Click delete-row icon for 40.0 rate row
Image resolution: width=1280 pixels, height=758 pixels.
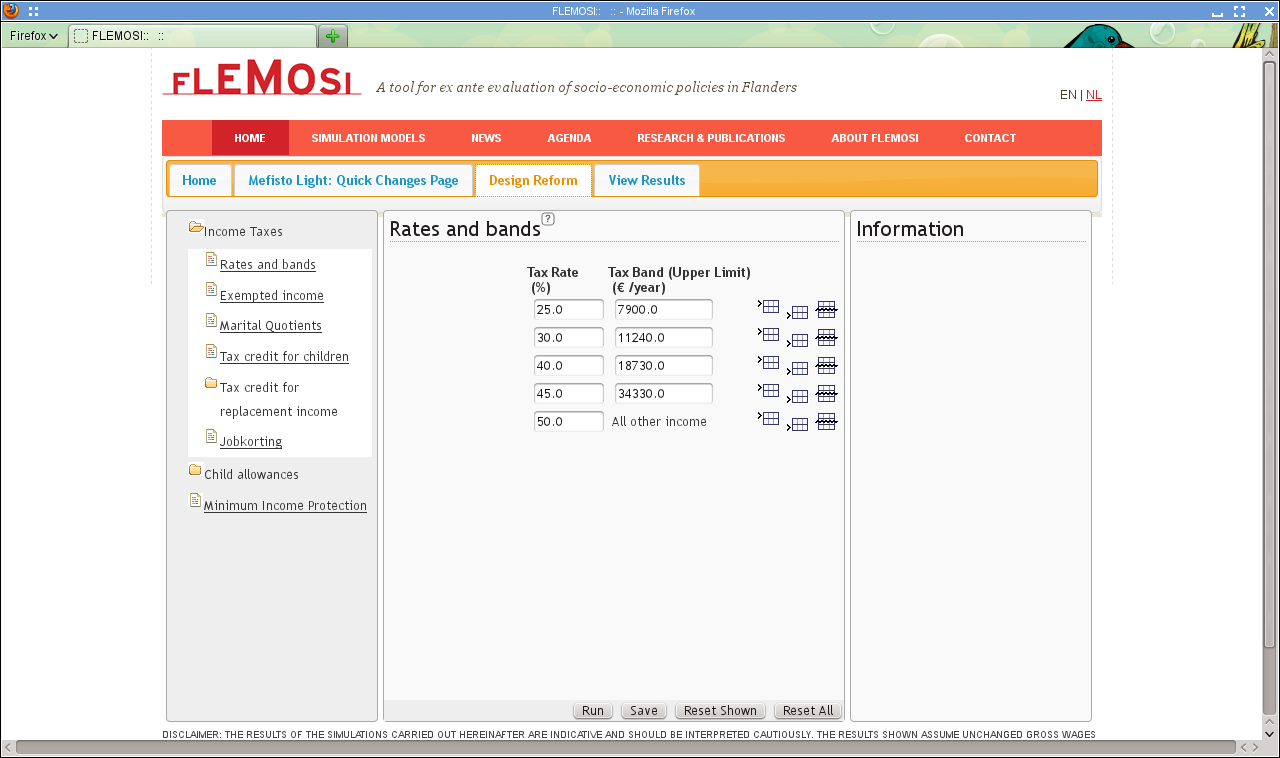[x=826, y=365]
